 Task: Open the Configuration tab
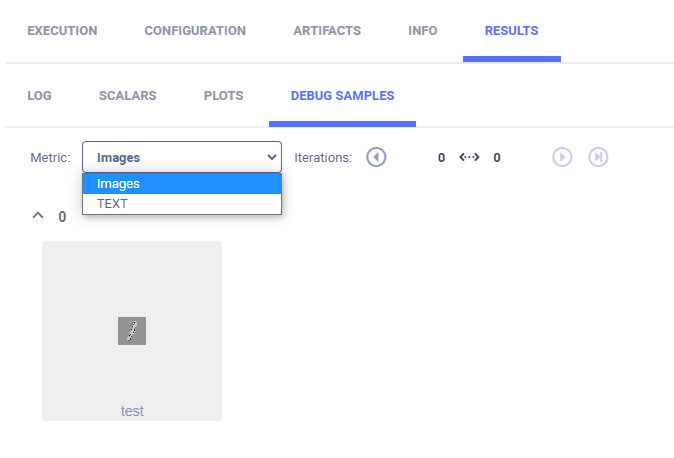[x=195, y=31]
